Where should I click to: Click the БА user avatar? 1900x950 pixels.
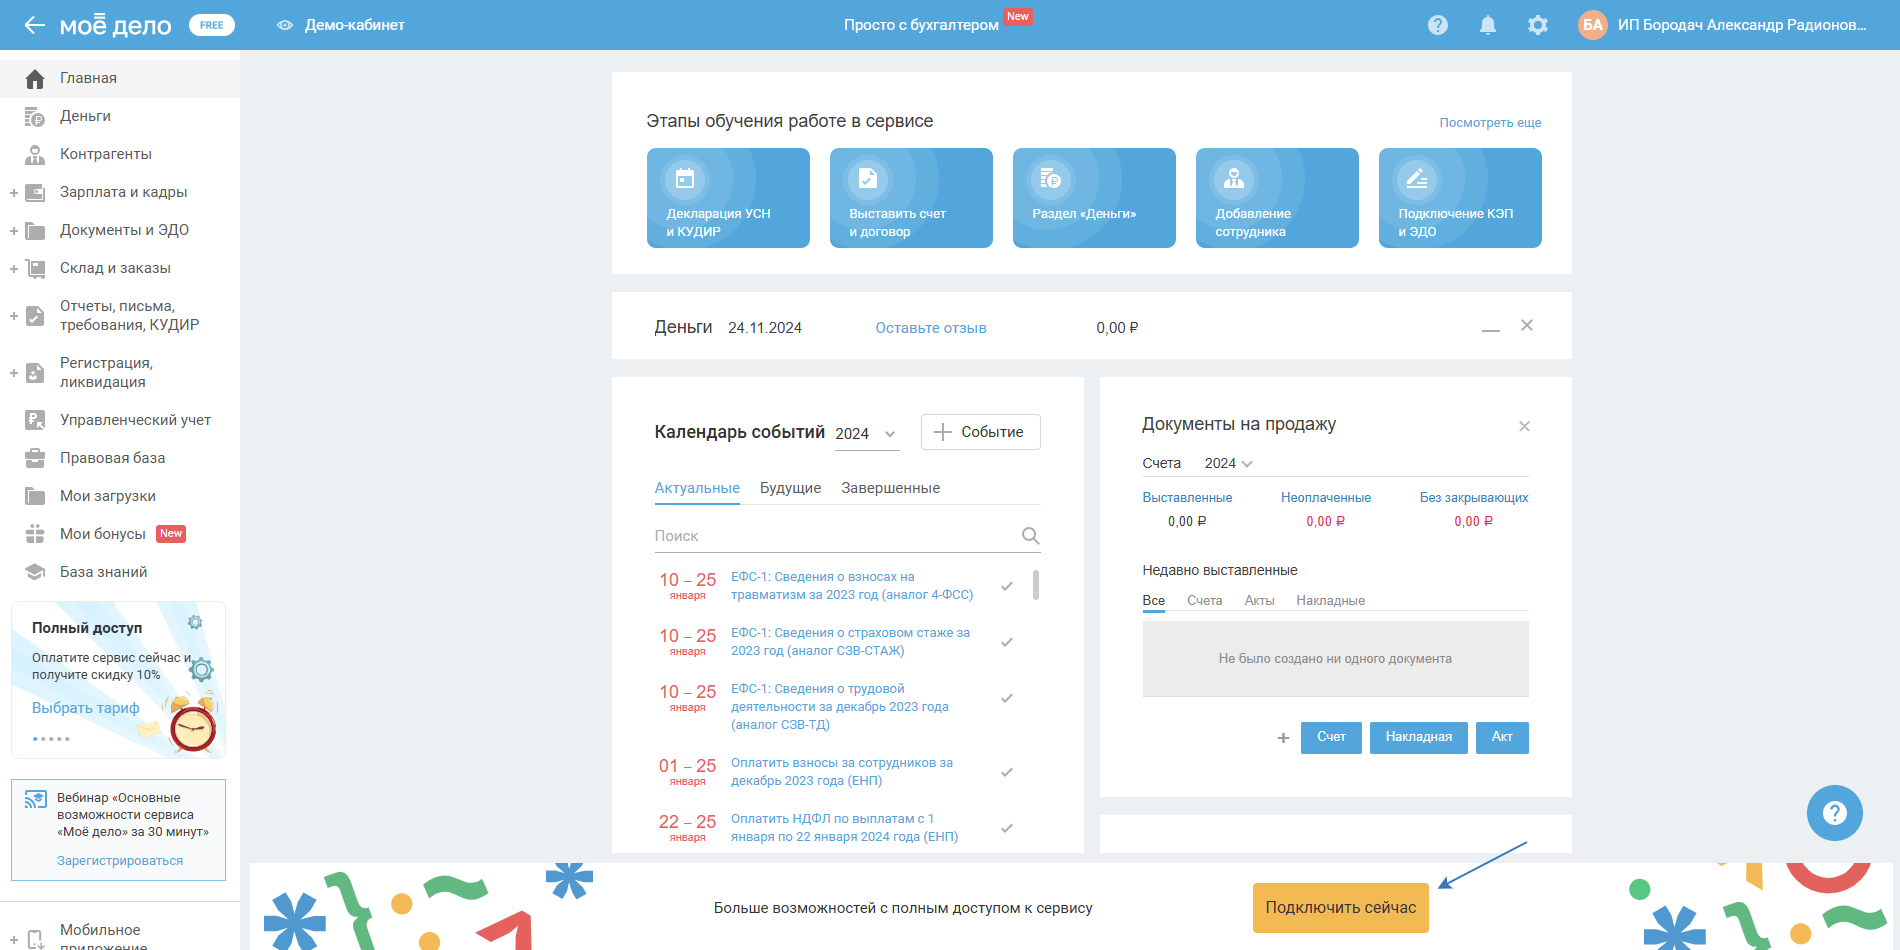click(x=1593, y=25)
